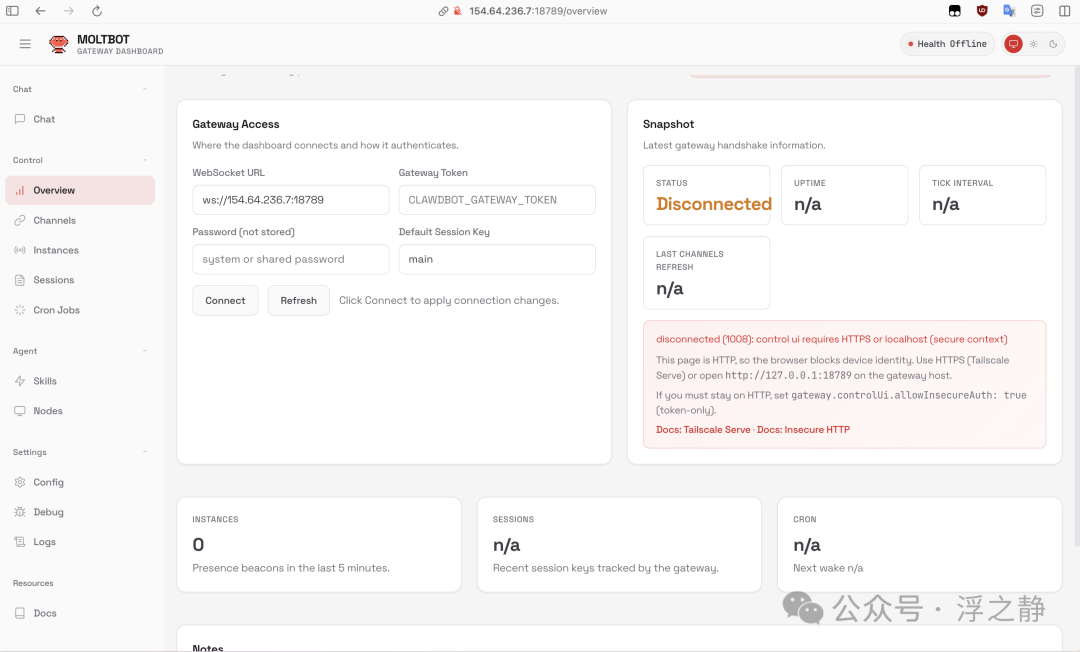Toggle the browser sidebar panel icon
This screenshot has height=652, width=1080.
tap(12, 11)
